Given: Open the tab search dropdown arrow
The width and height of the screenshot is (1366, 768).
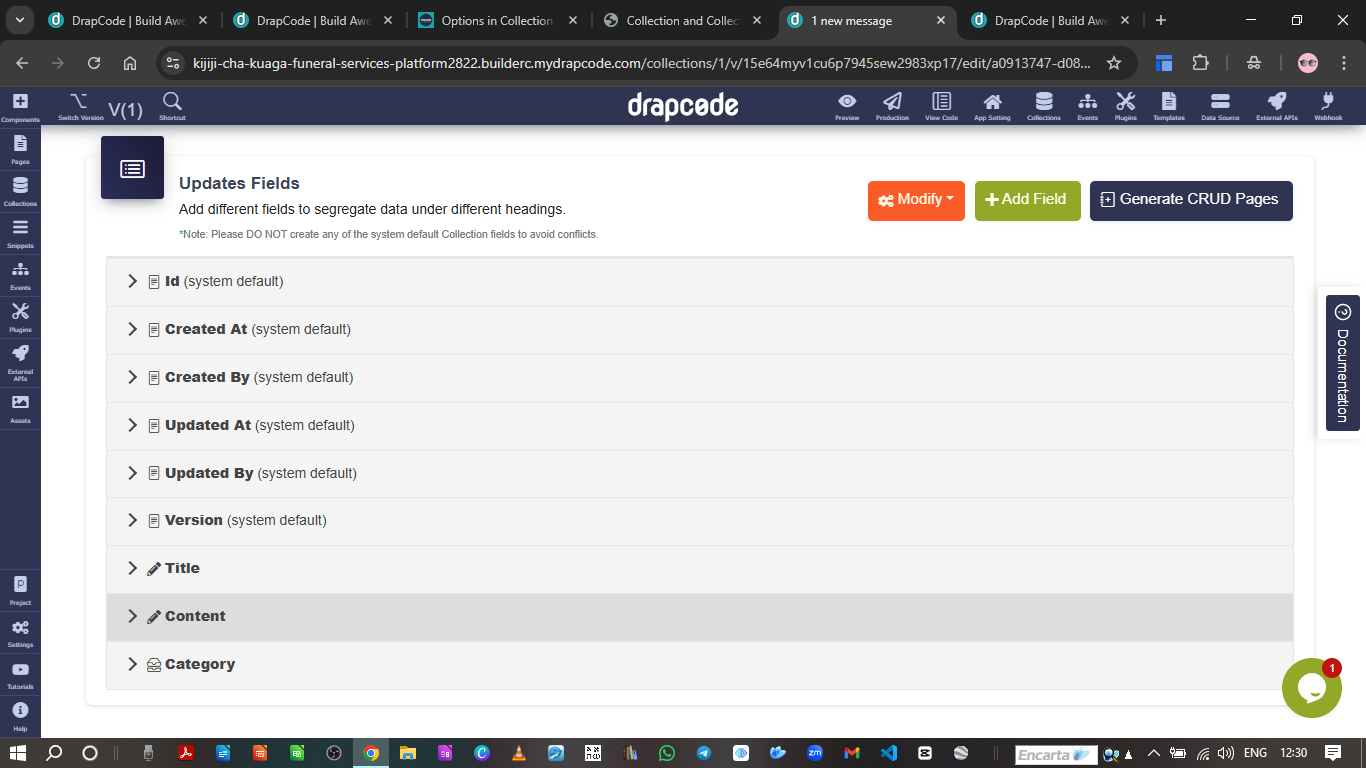Looking at the screenshot, I should pos(20,20).
